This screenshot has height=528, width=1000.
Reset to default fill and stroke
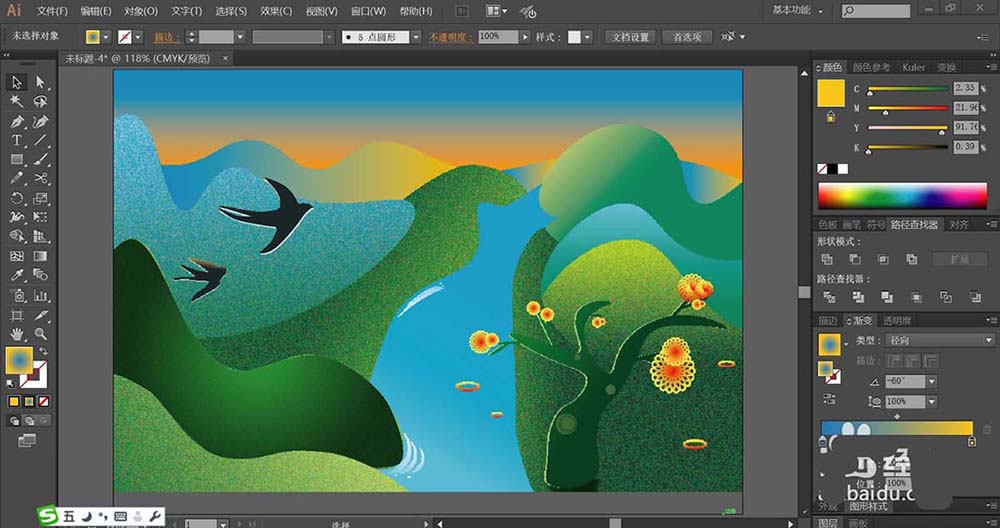[11, 384]
